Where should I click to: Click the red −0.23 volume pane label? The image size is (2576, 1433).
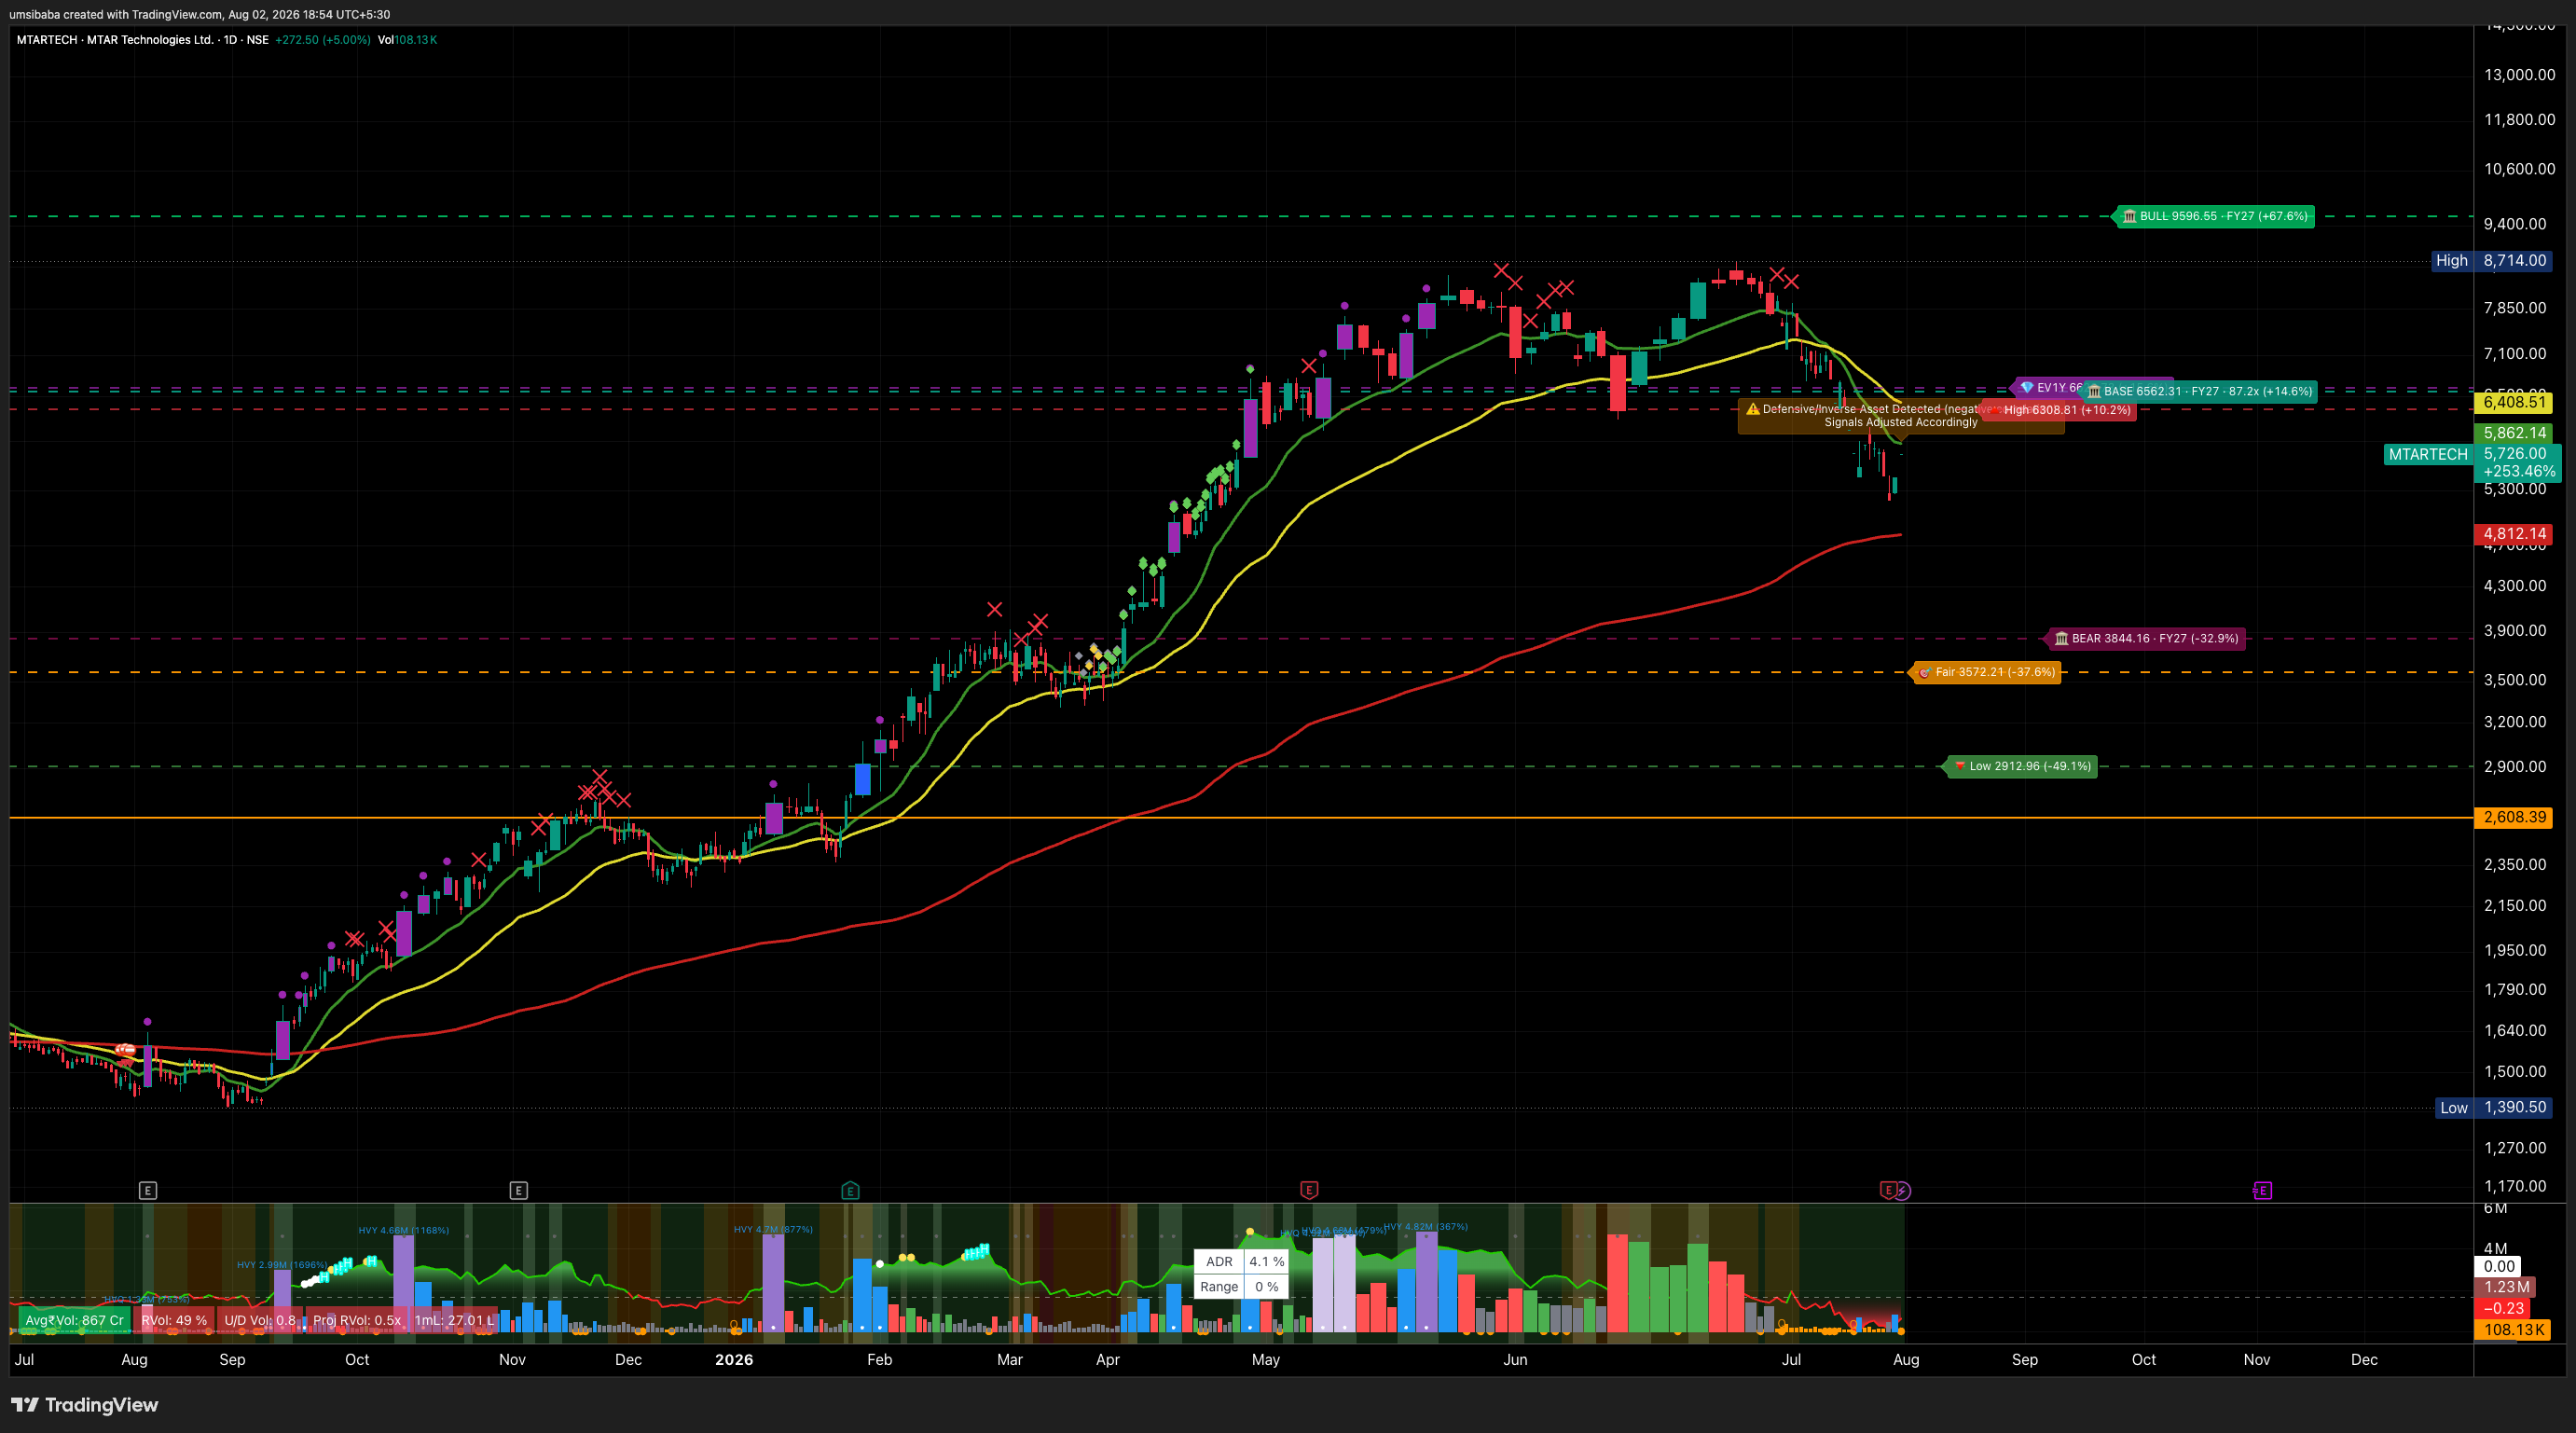2504,1308
